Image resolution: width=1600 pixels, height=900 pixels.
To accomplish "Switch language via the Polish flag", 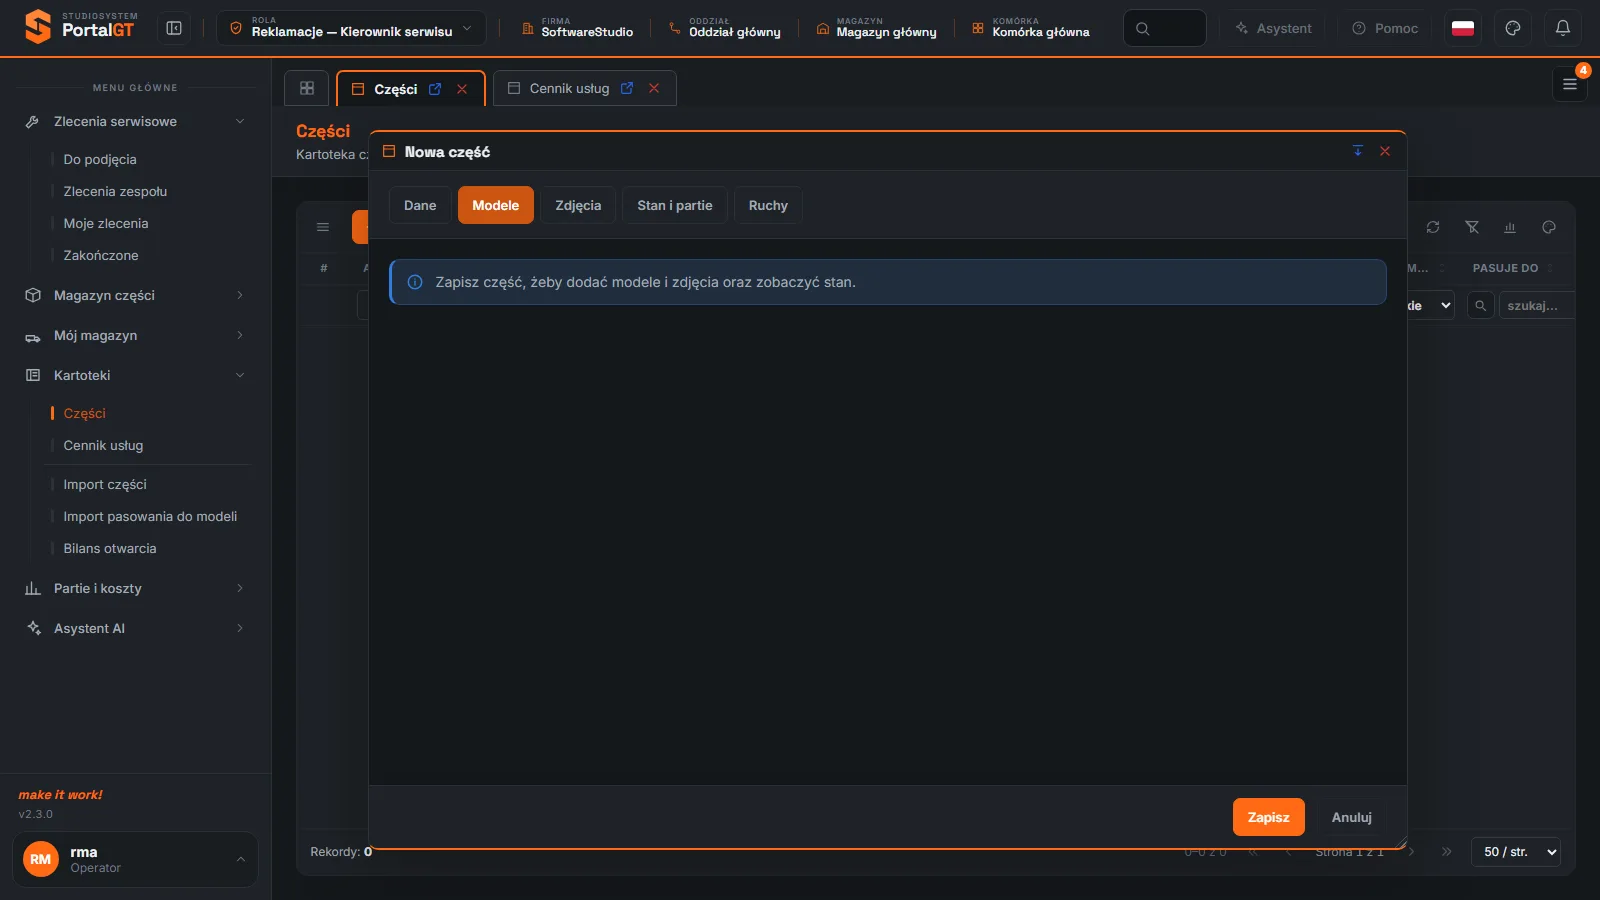I will [x=1463, y=28].
